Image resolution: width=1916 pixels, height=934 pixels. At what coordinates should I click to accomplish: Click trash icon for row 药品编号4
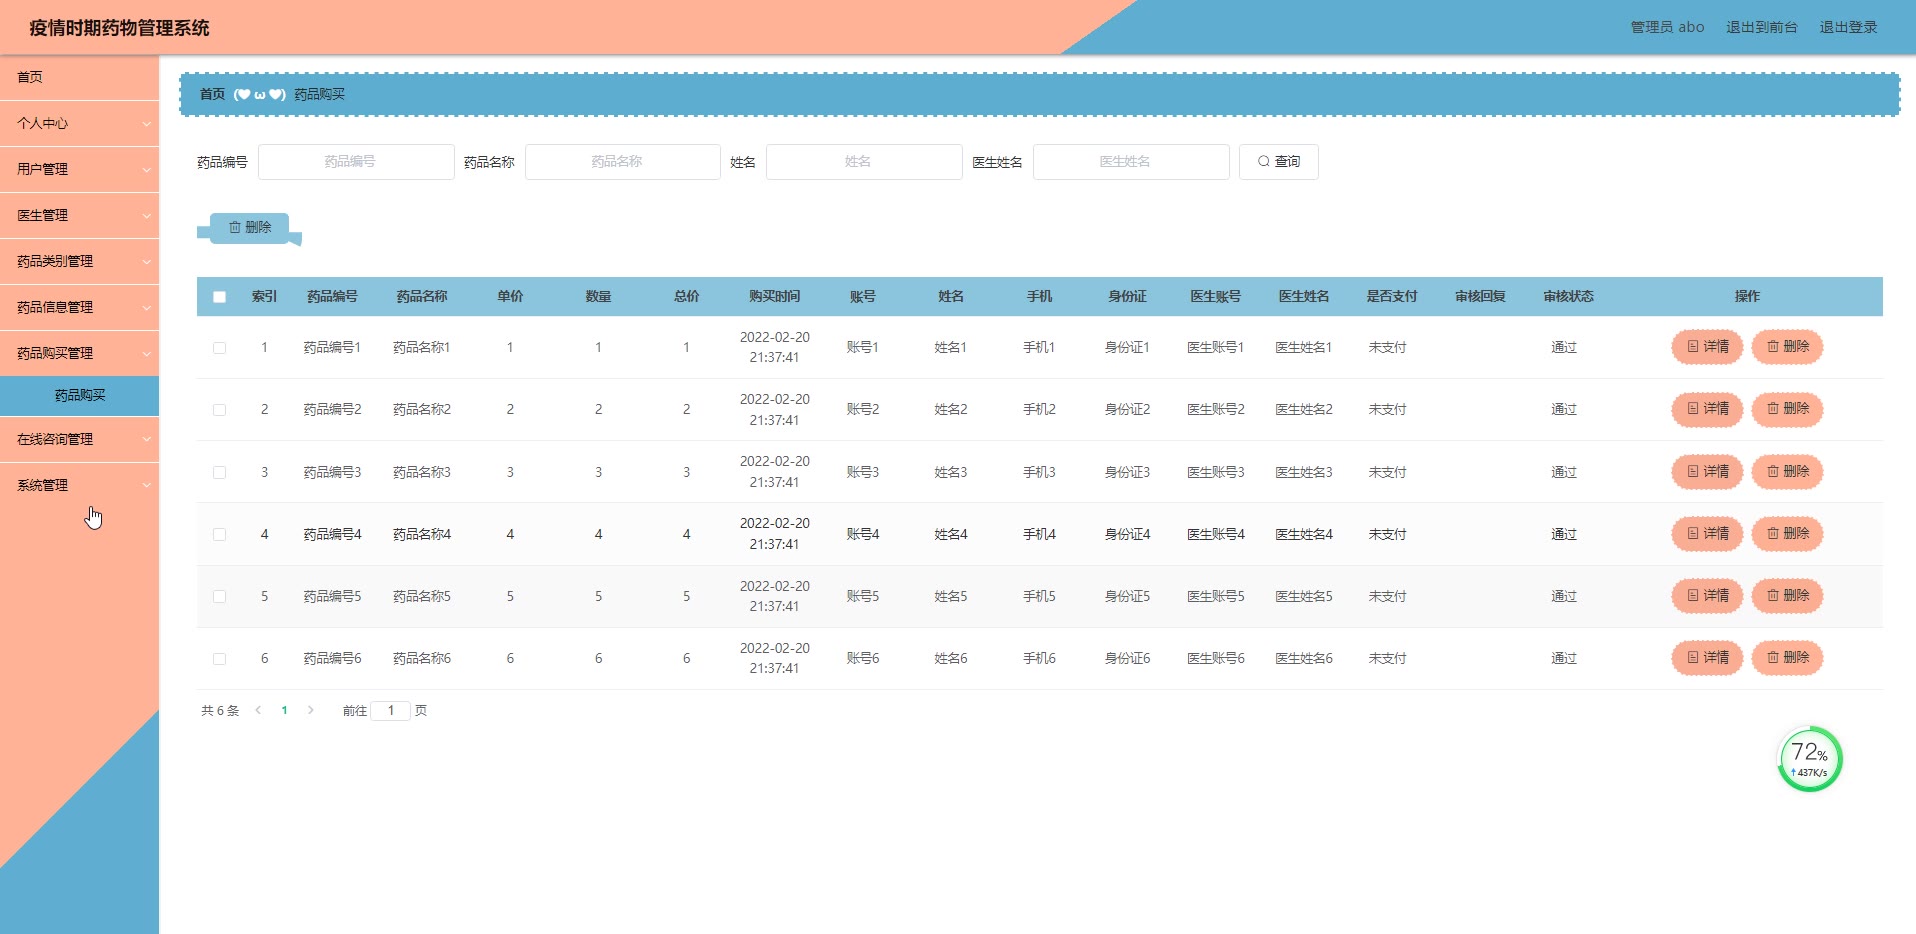(x=1773, y=534)
